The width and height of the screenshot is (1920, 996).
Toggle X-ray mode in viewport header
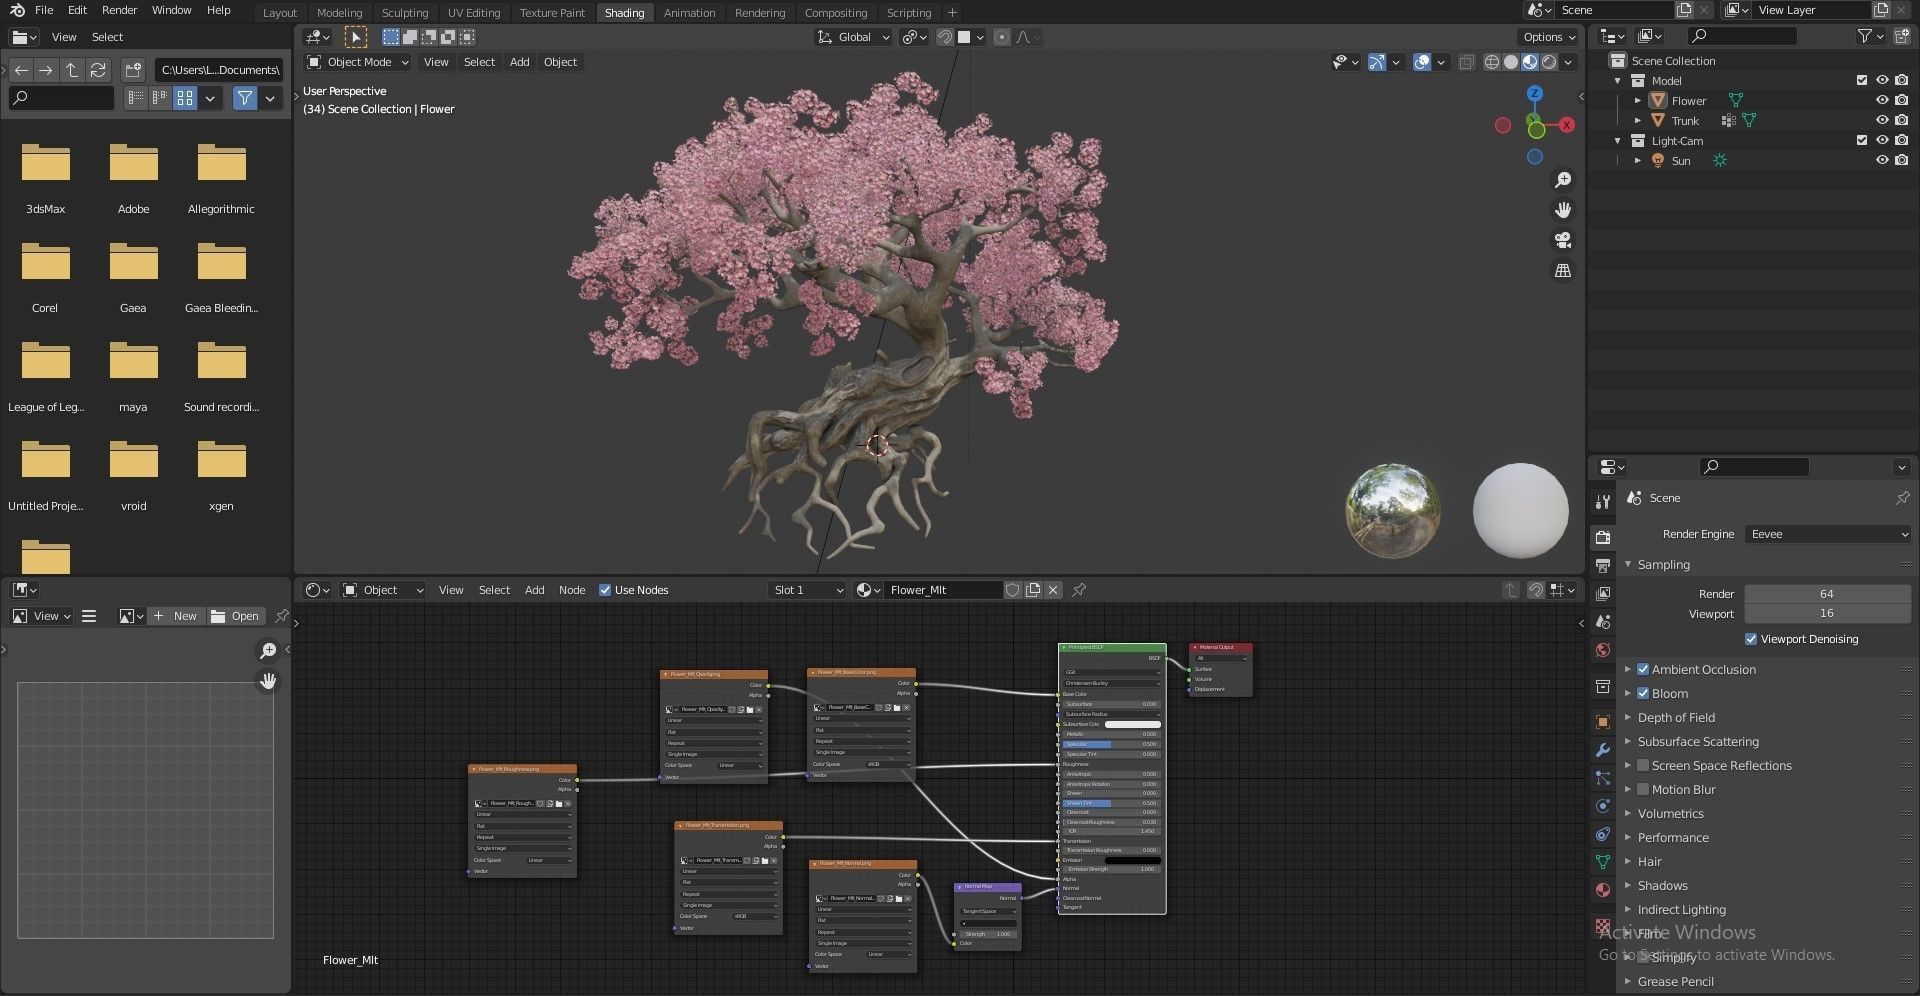tap(1466, 62)
